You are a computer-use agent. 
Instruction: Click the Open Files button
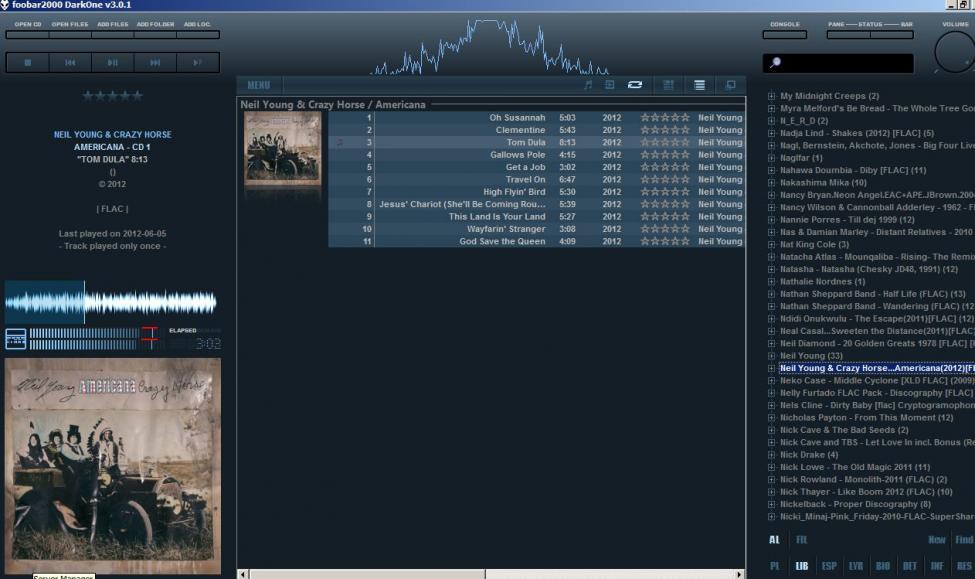pos(70,35)
